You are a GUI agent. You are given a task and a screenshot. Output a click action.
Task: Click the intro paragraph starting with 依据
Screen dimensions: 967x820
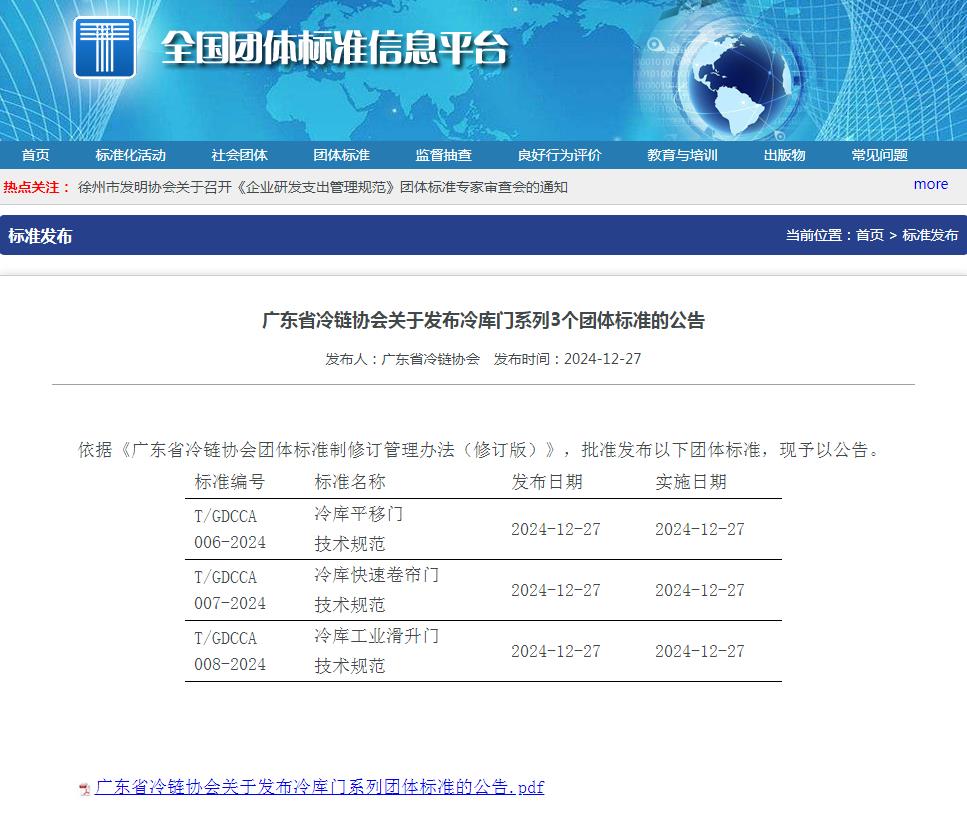pyautogui.click(x=479, y=450)
